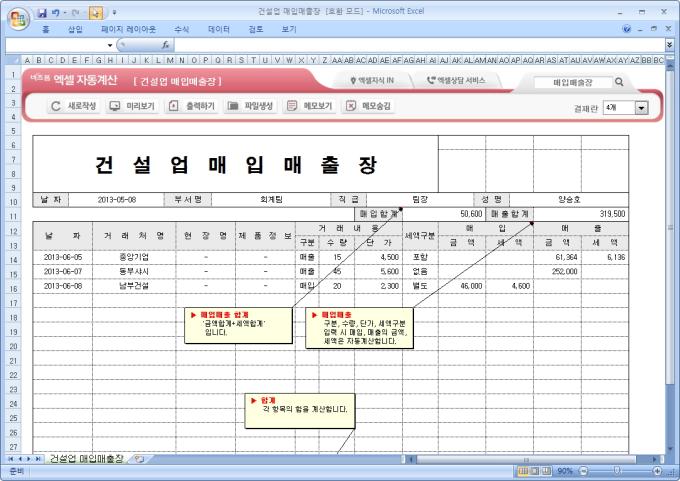680x481 pixels.
Task: Select the 매입합계 value 50,600
Action: click(443, 214)
